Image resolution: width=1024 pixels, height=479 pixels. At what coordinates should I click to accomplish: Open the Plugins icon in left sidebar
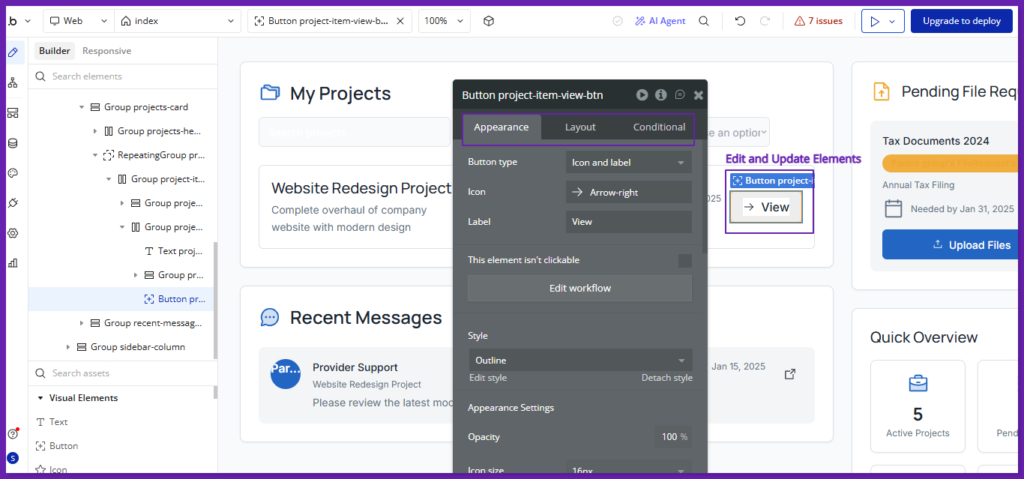pos(12,203)
